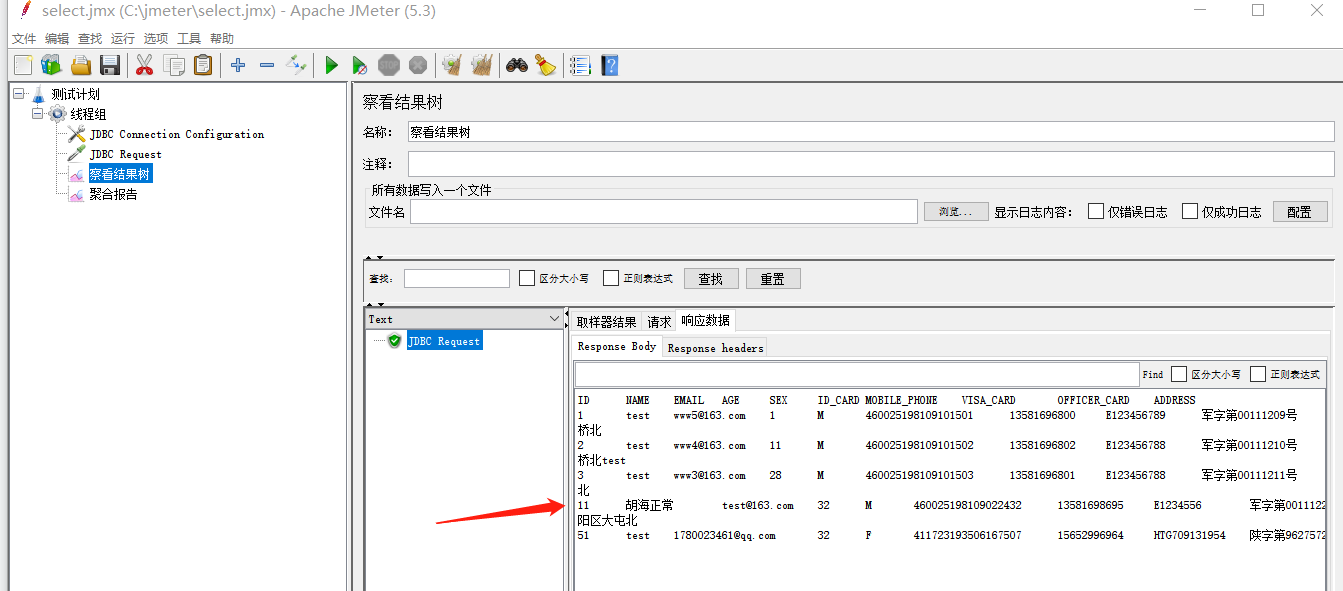1343x591 pixels.
Task: Open the 文件 menu
Action: coord(24,38)
